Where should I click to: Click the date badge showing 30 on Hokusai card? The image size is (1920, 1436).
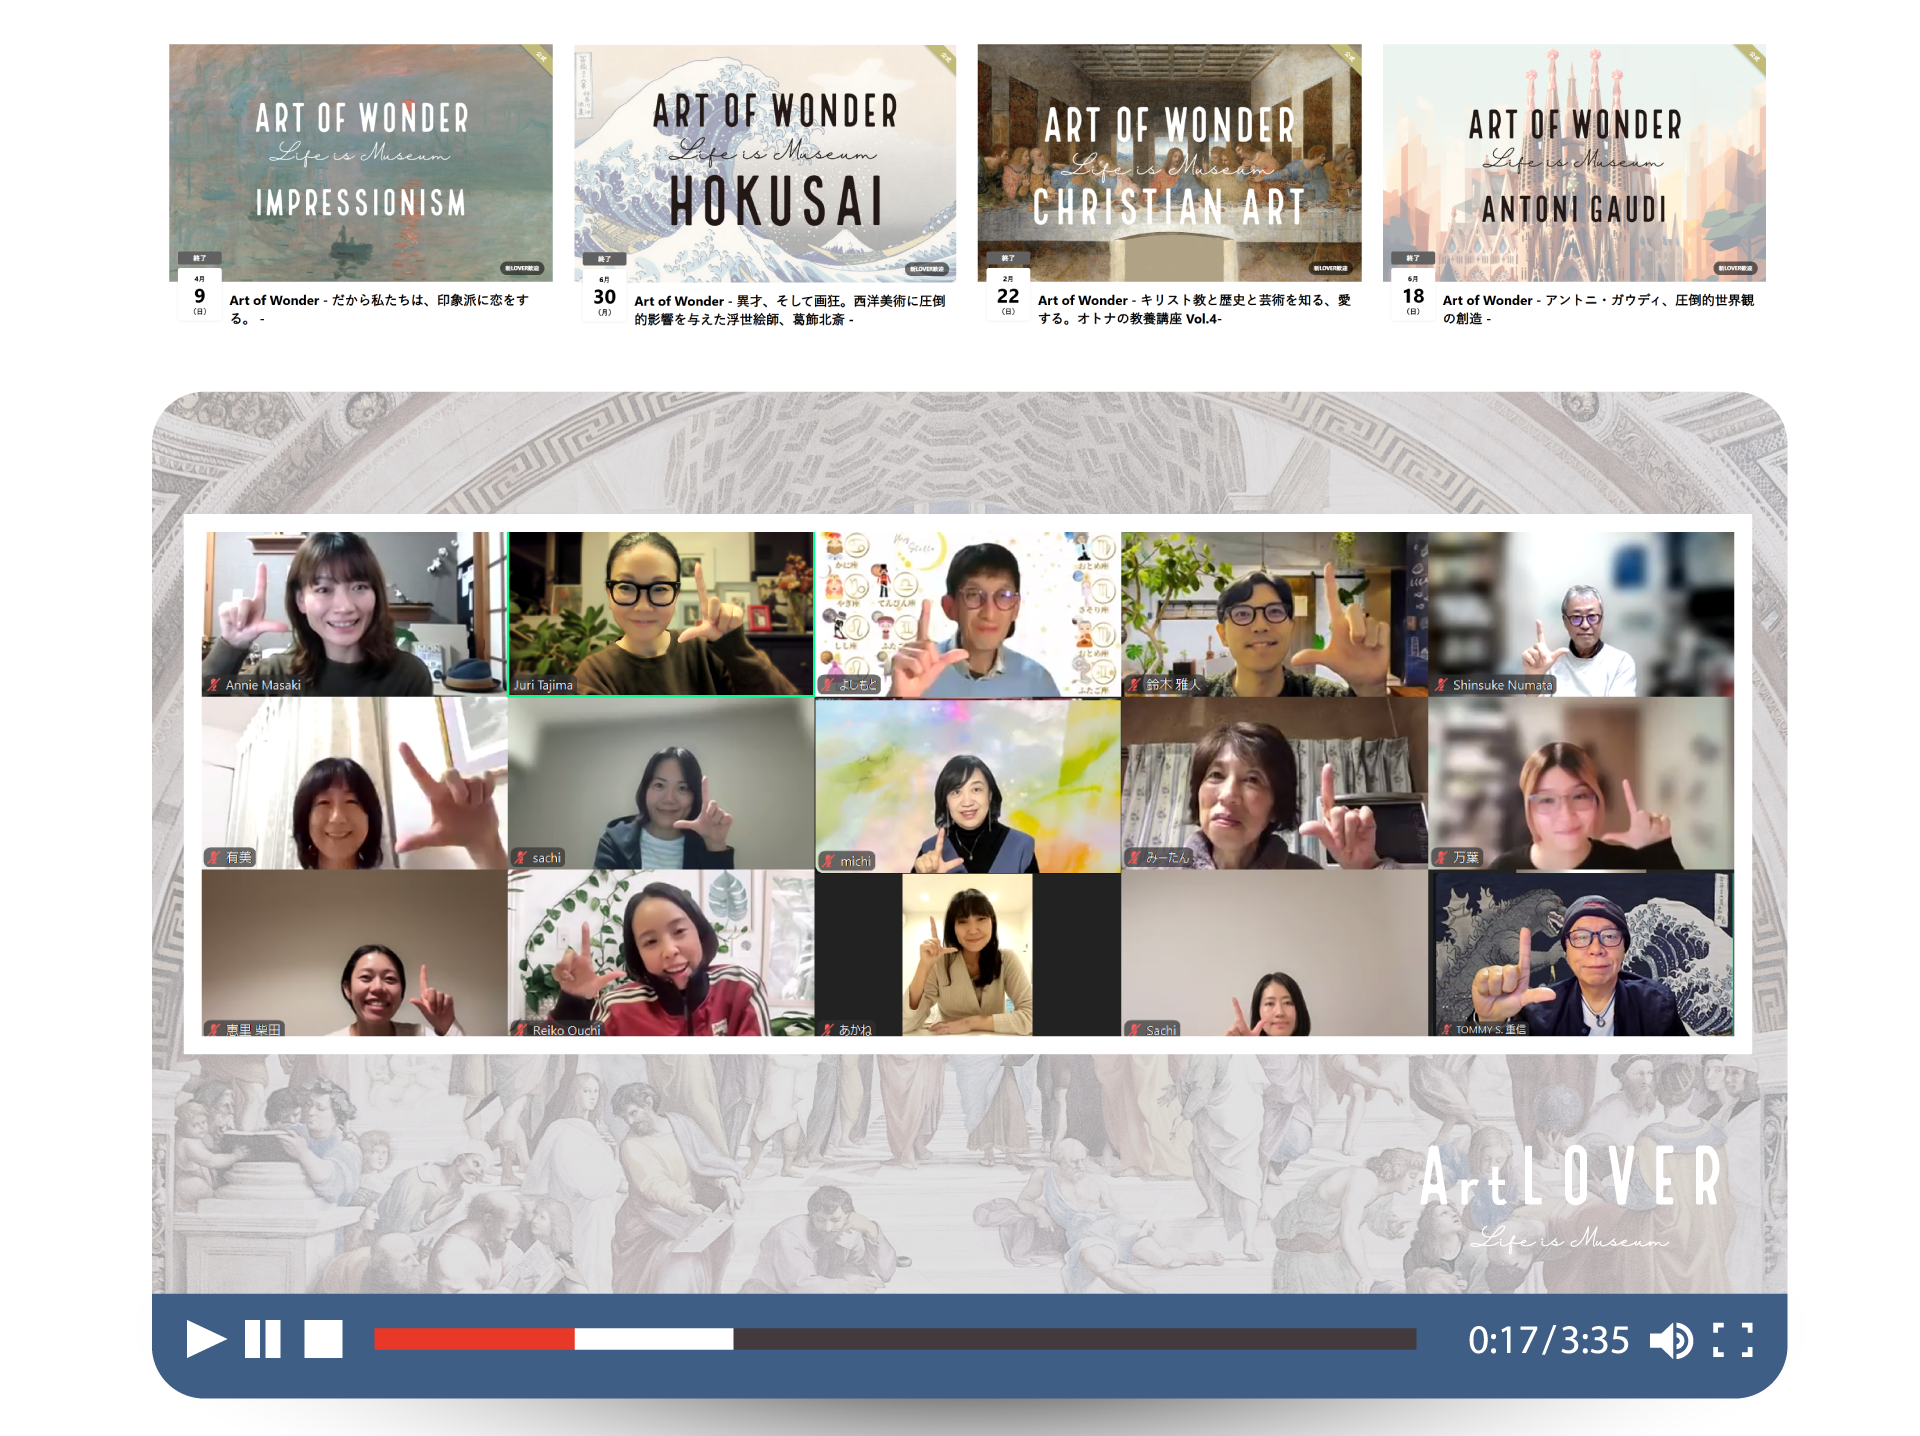(604, 298)
